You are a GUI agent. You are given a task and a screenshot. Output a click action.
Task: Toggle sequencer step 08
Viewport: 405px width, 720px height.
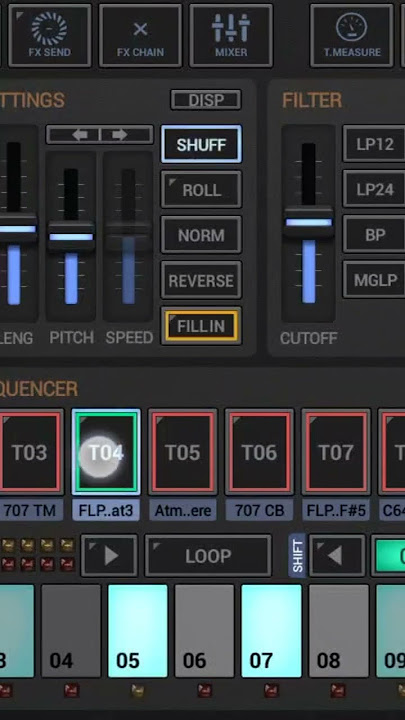338,630
